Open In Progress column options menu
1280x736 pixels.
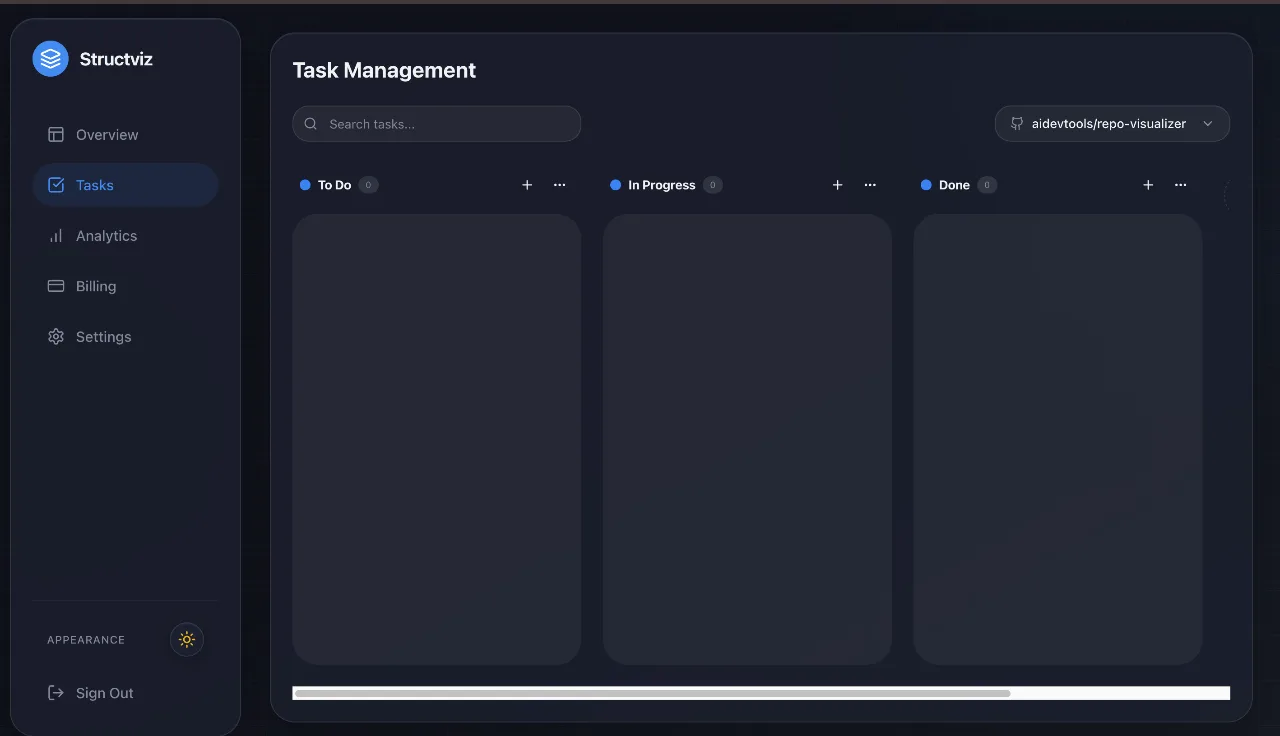870,185
